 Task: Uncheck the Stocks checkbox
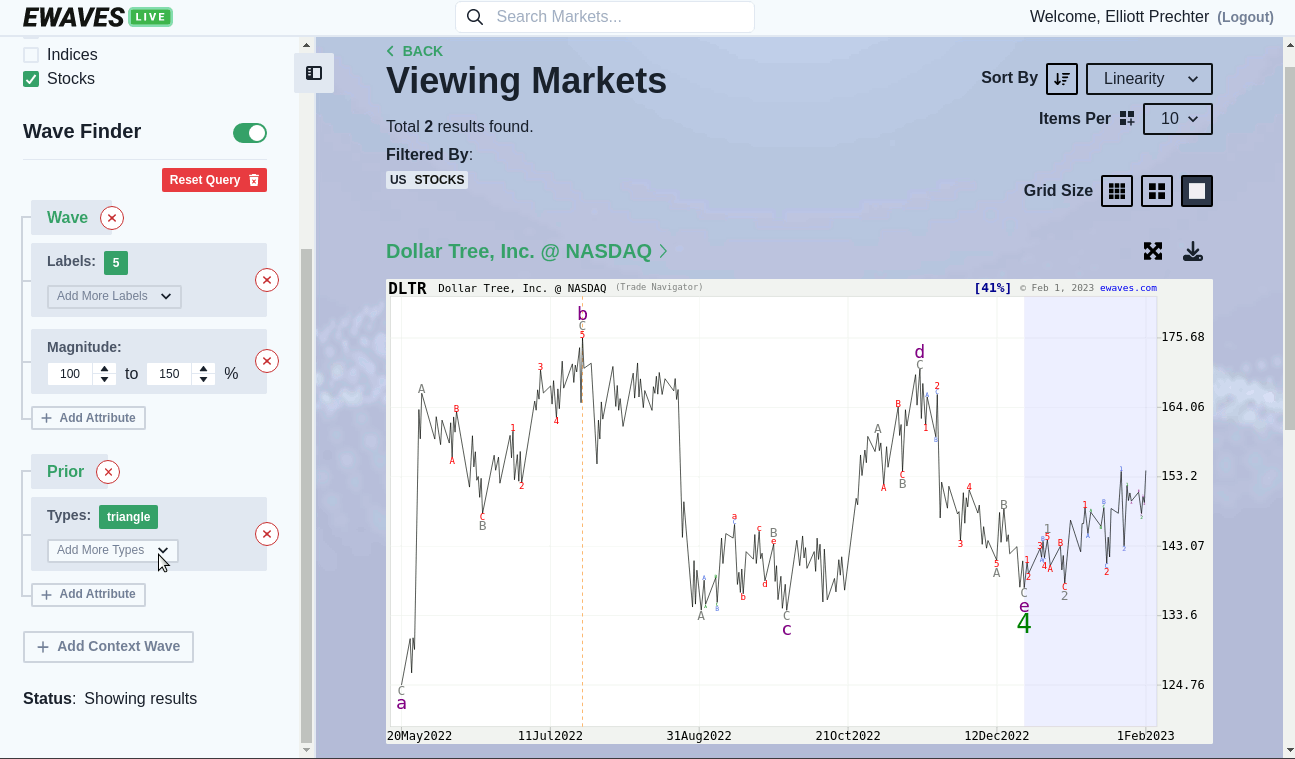[31, 79]
